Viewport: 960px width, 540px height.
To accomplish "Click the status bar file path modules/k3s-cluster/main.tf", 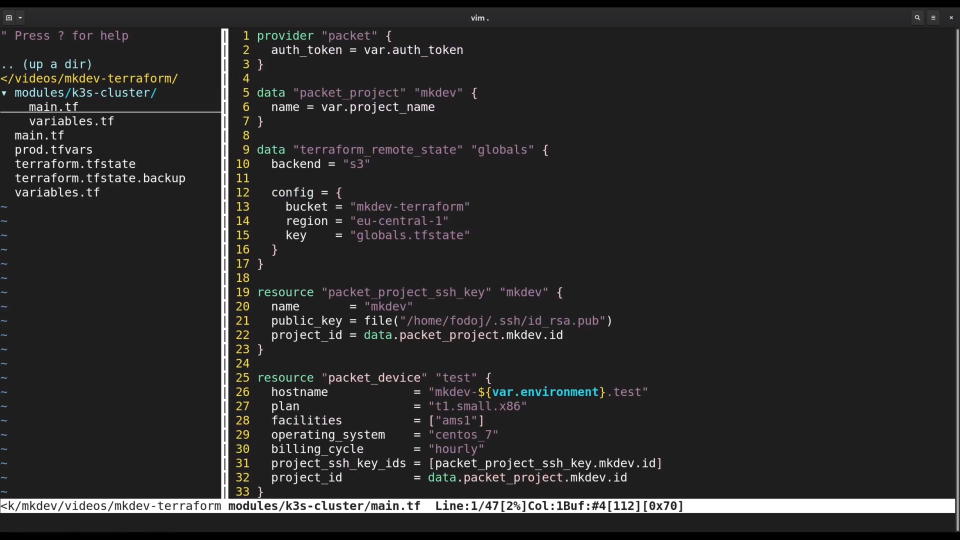I will tap(324, 506).
